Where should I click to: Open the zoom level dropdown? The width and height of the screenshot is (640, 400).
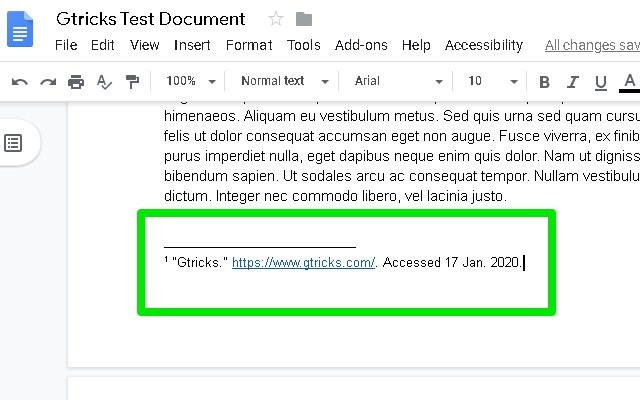(191, 81)
